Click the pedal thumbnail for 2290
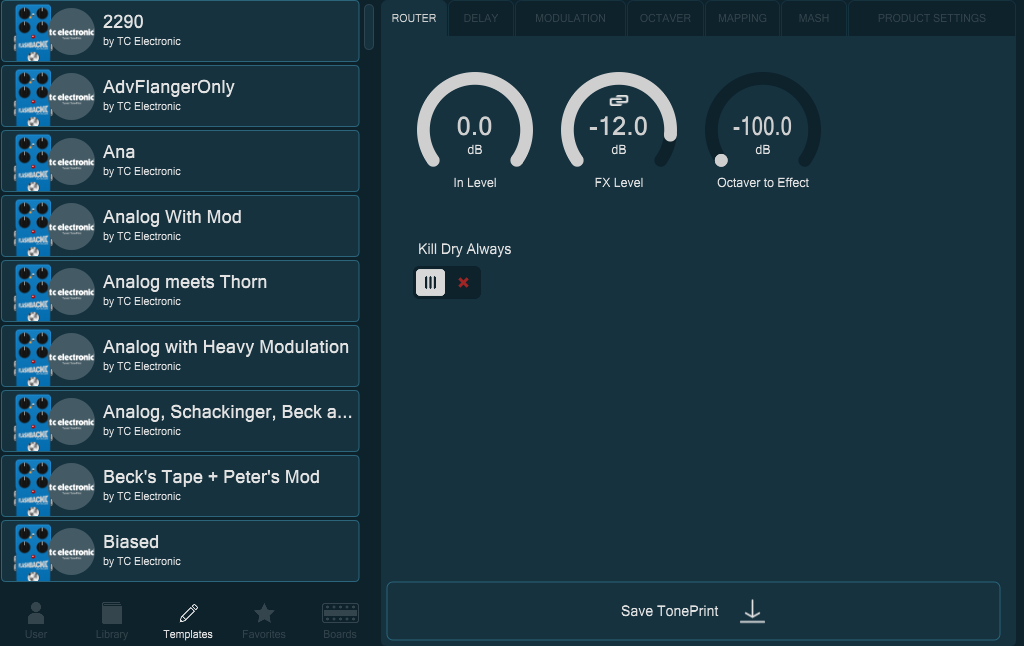This screenshot has height=646, width=1024. click(x=33, y=32)
